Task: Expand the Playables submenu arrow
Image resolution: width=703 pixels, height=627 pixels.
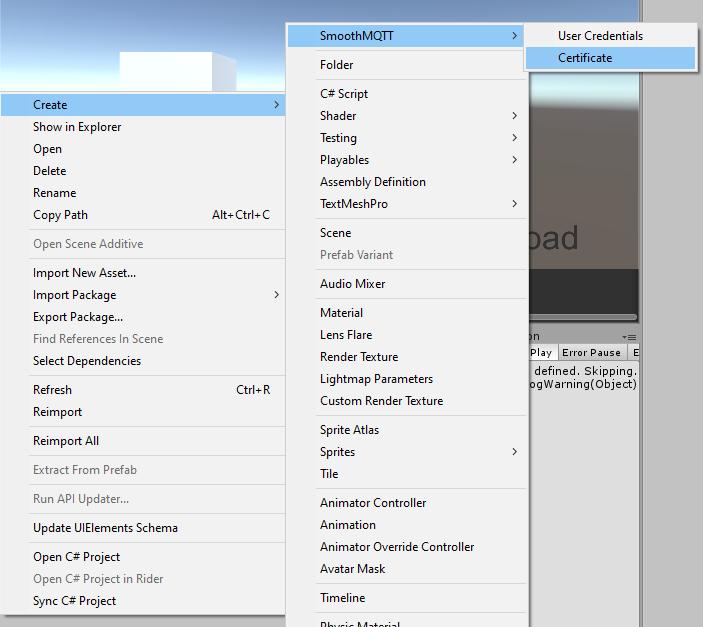Action: click(x=514, y=160)
